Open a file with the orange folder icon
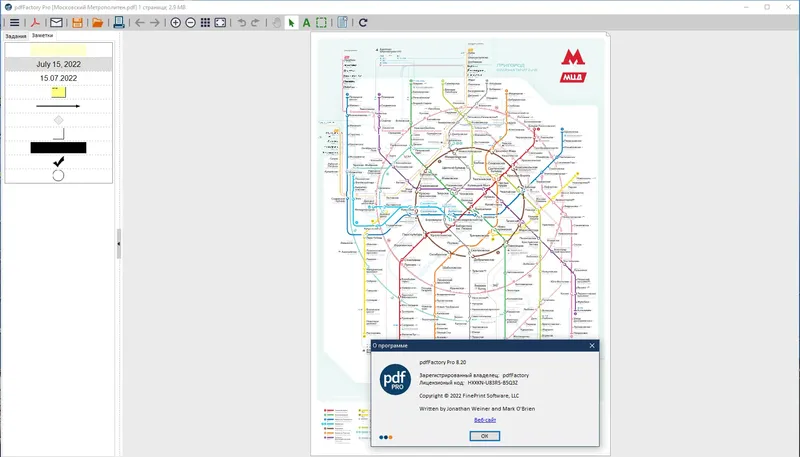This screenshot has width=800, height=457. 97,22
